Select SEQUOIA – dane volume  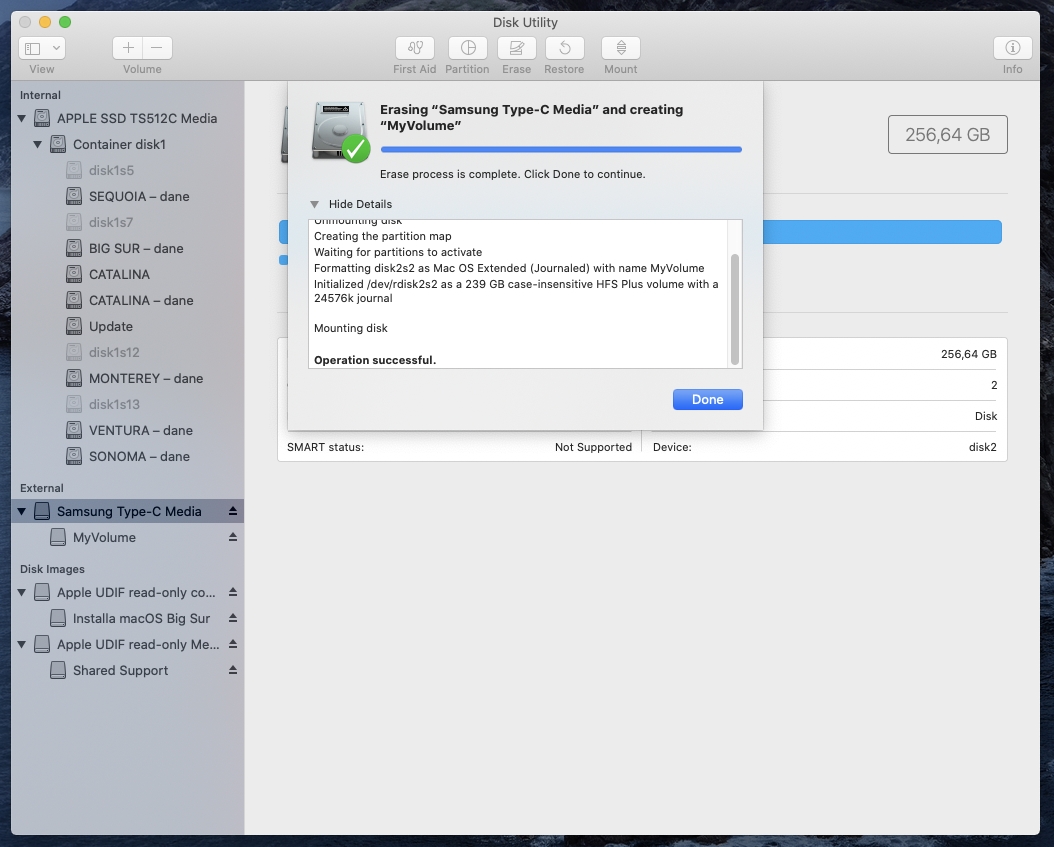pyautogui.click(x=128, y=196)
